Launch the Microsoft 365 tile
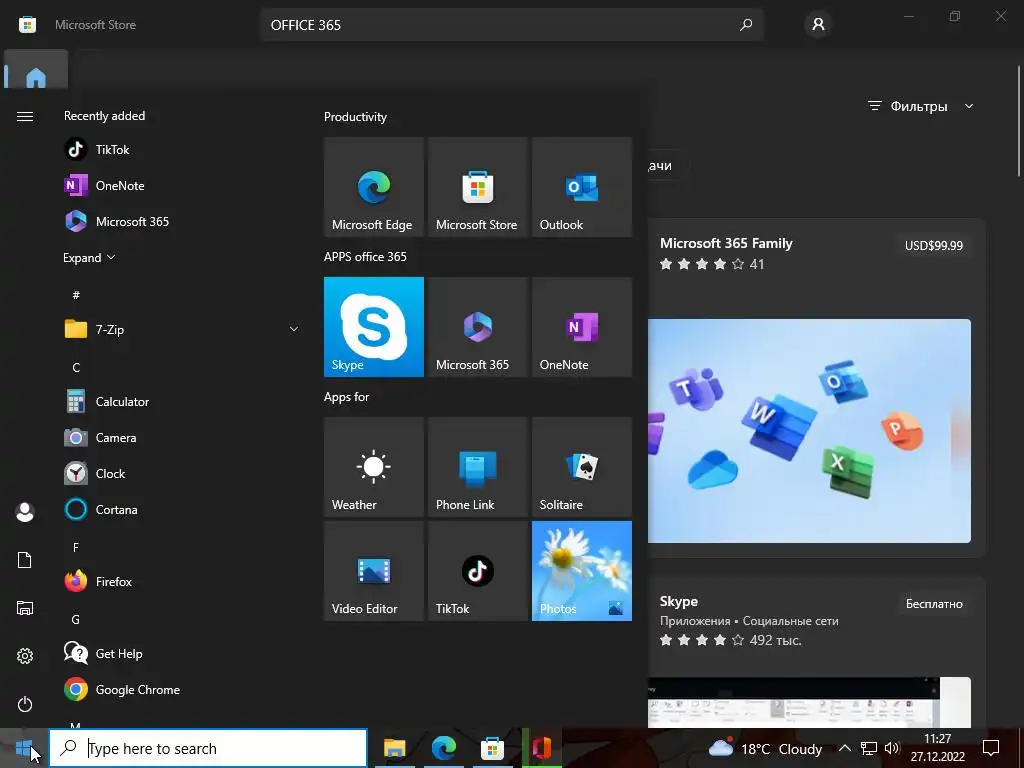 (x=477, y=327)
